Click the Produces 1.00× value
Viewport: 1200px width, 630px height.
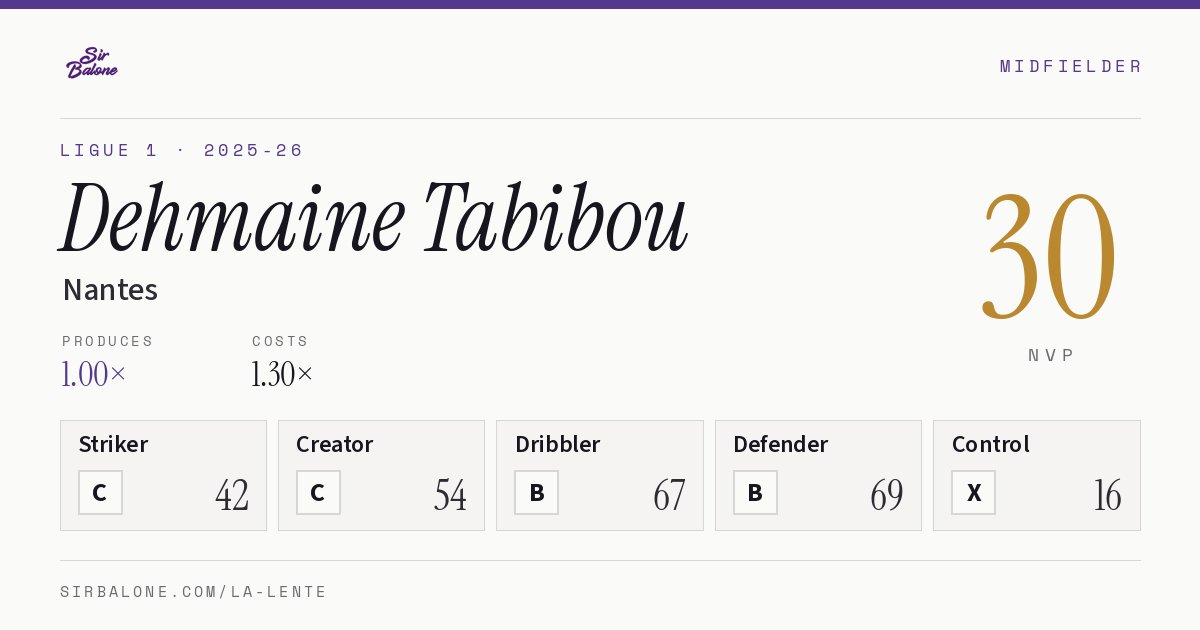coord(94,374)
